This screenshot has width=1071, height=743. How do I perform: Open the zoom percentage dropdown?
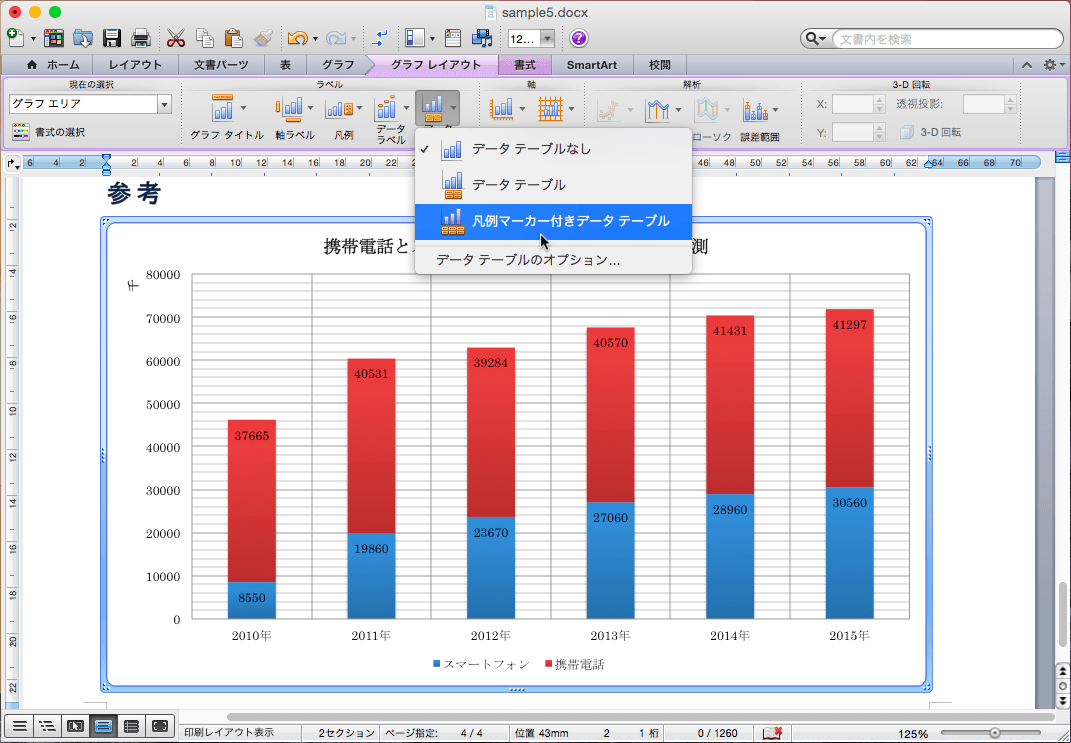(x=546, y=39)
